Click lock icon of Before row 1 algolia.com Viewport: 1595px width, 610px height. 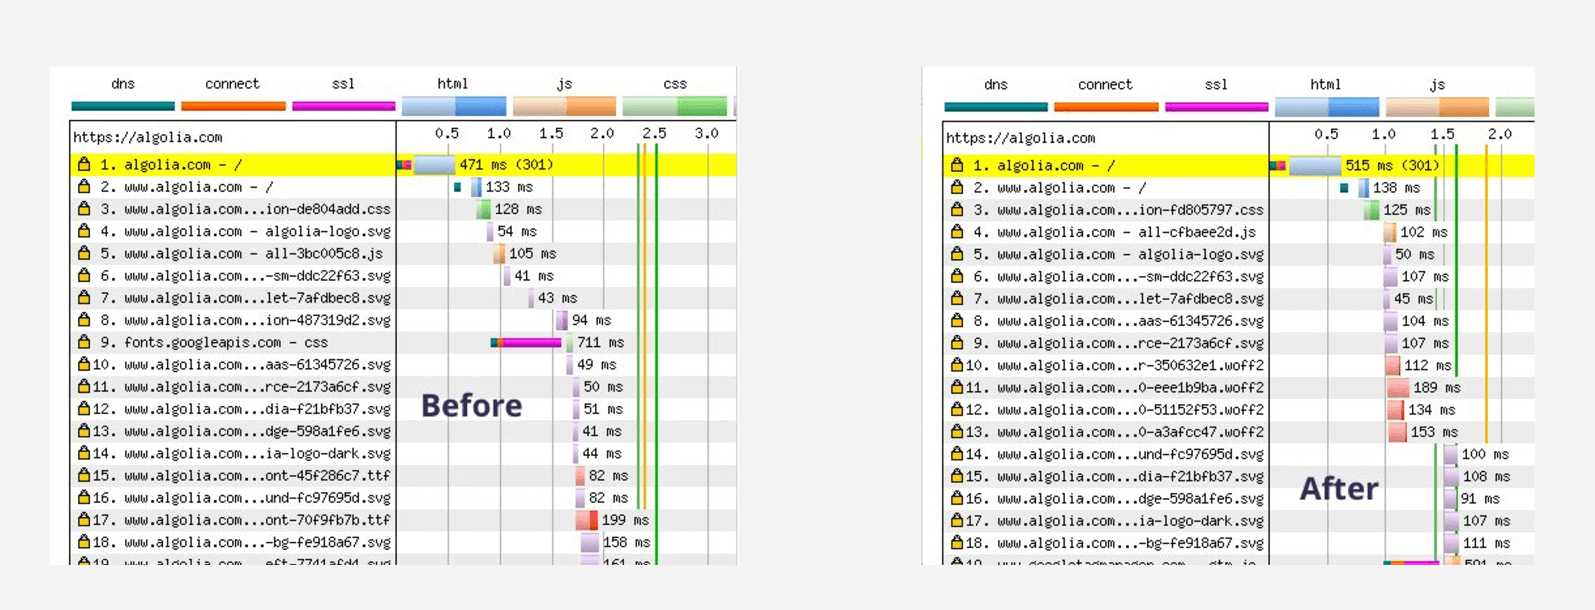[x=84, y=164]
